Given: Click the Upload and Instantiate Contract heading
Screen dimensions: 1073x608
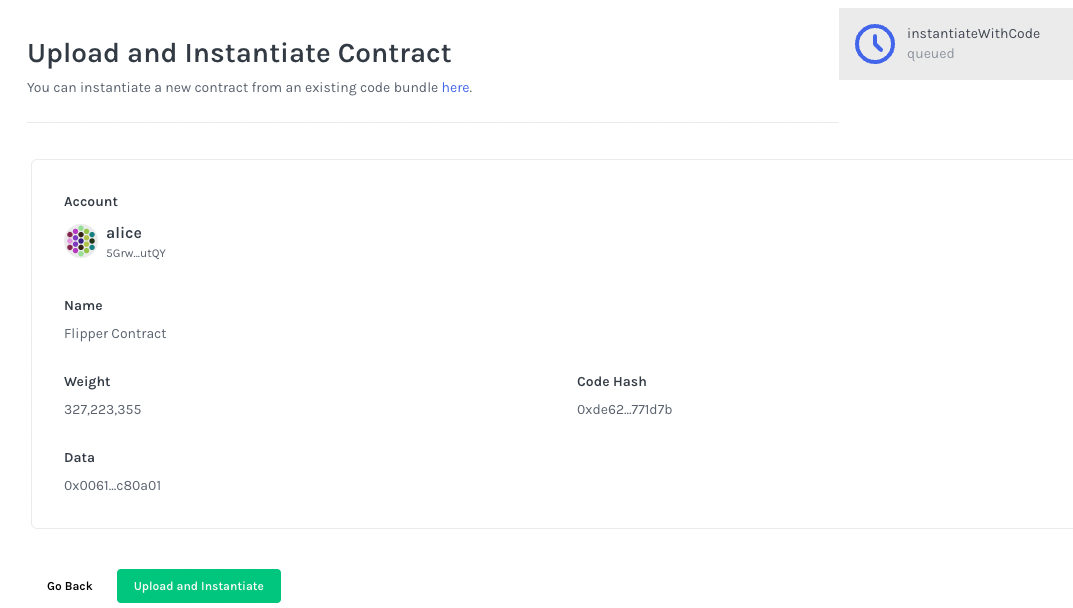Looking at the screenshot, I should (x=240, y=53).
